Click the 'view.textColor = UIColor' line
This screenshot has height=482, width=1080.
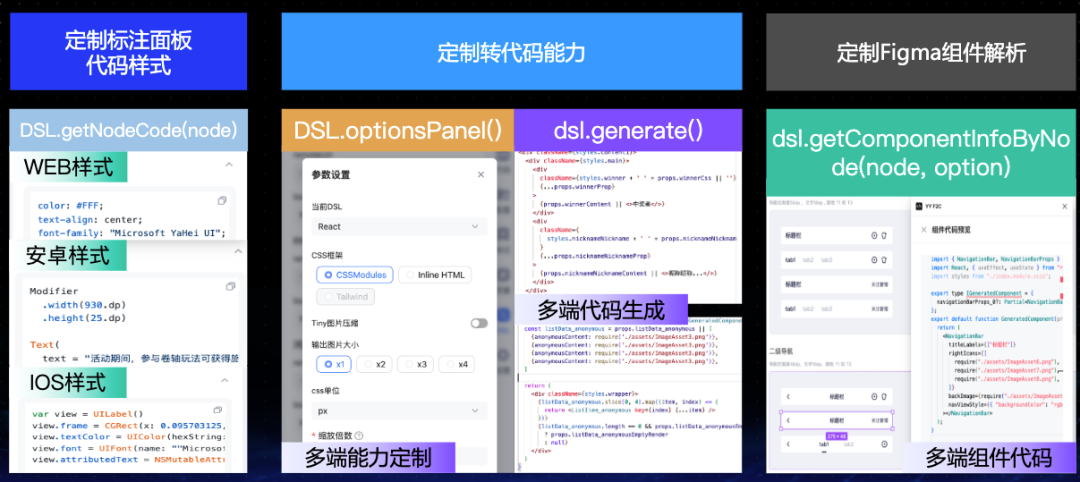coord(129,436)
